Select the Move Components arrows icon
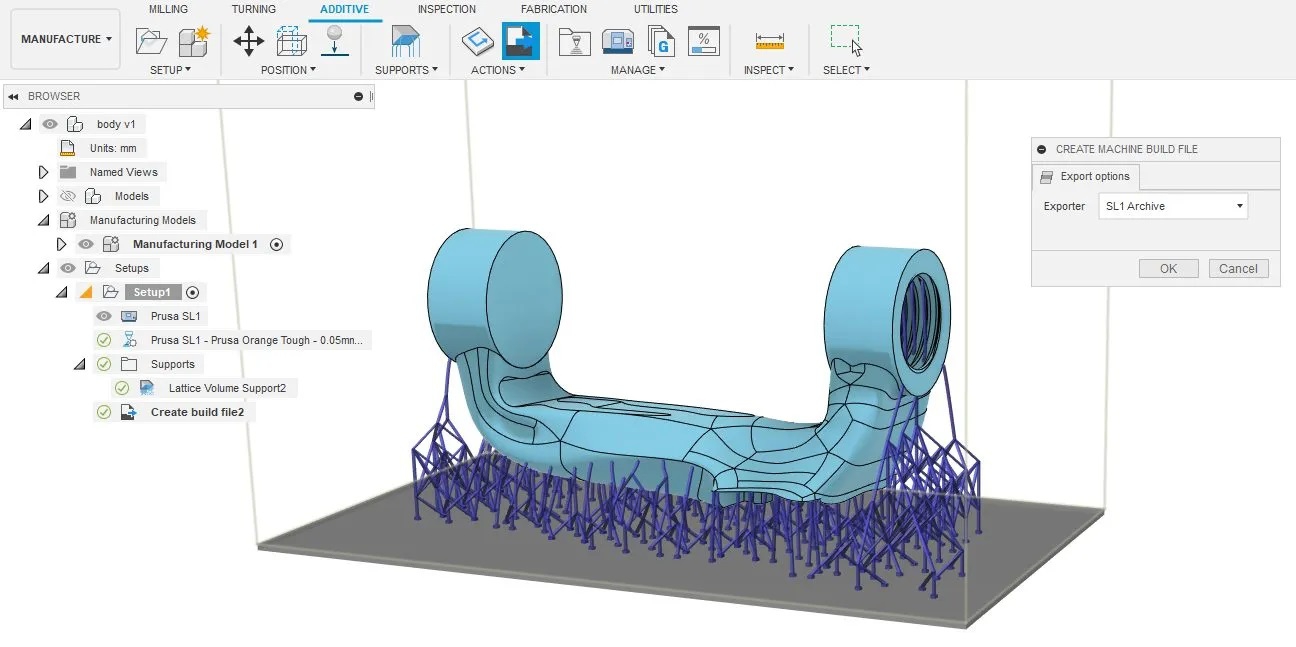 (x=248, y=42)
